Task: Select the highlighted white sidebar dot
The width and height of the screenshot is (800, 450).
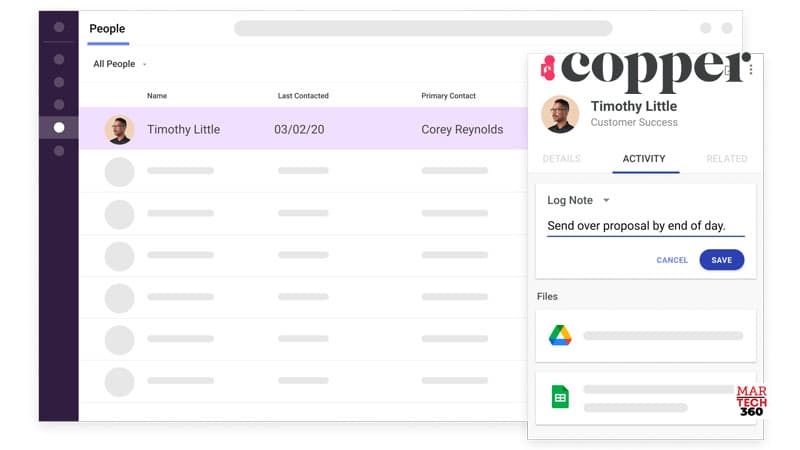Action: click(59, 128)
